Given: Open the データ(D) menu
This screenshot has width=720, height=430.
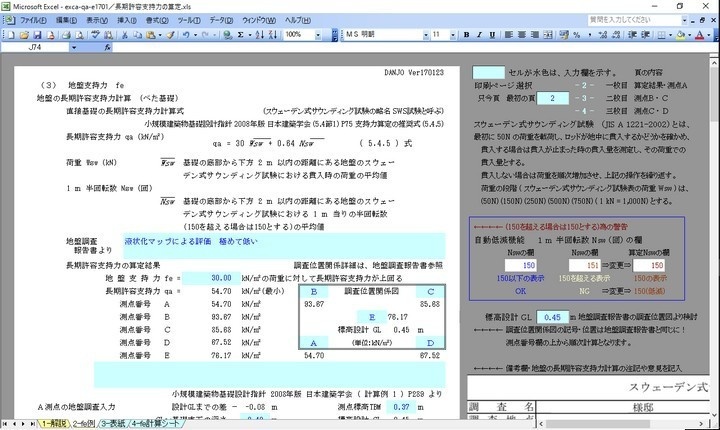Looking at the screenshot, I should pos(221,20).
